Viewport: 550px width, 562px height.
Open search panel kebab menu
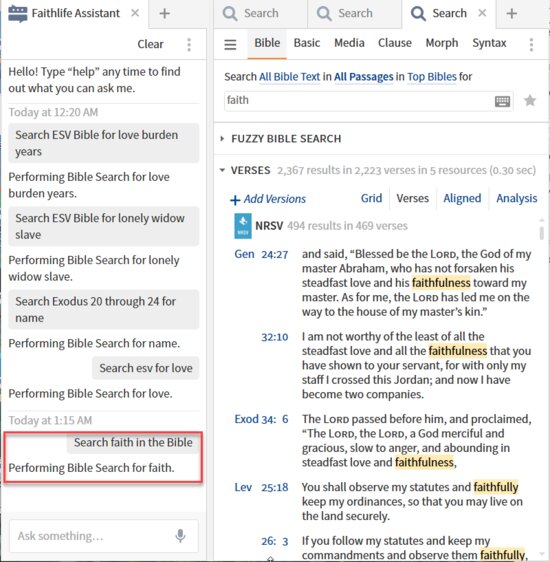[531, 45]
